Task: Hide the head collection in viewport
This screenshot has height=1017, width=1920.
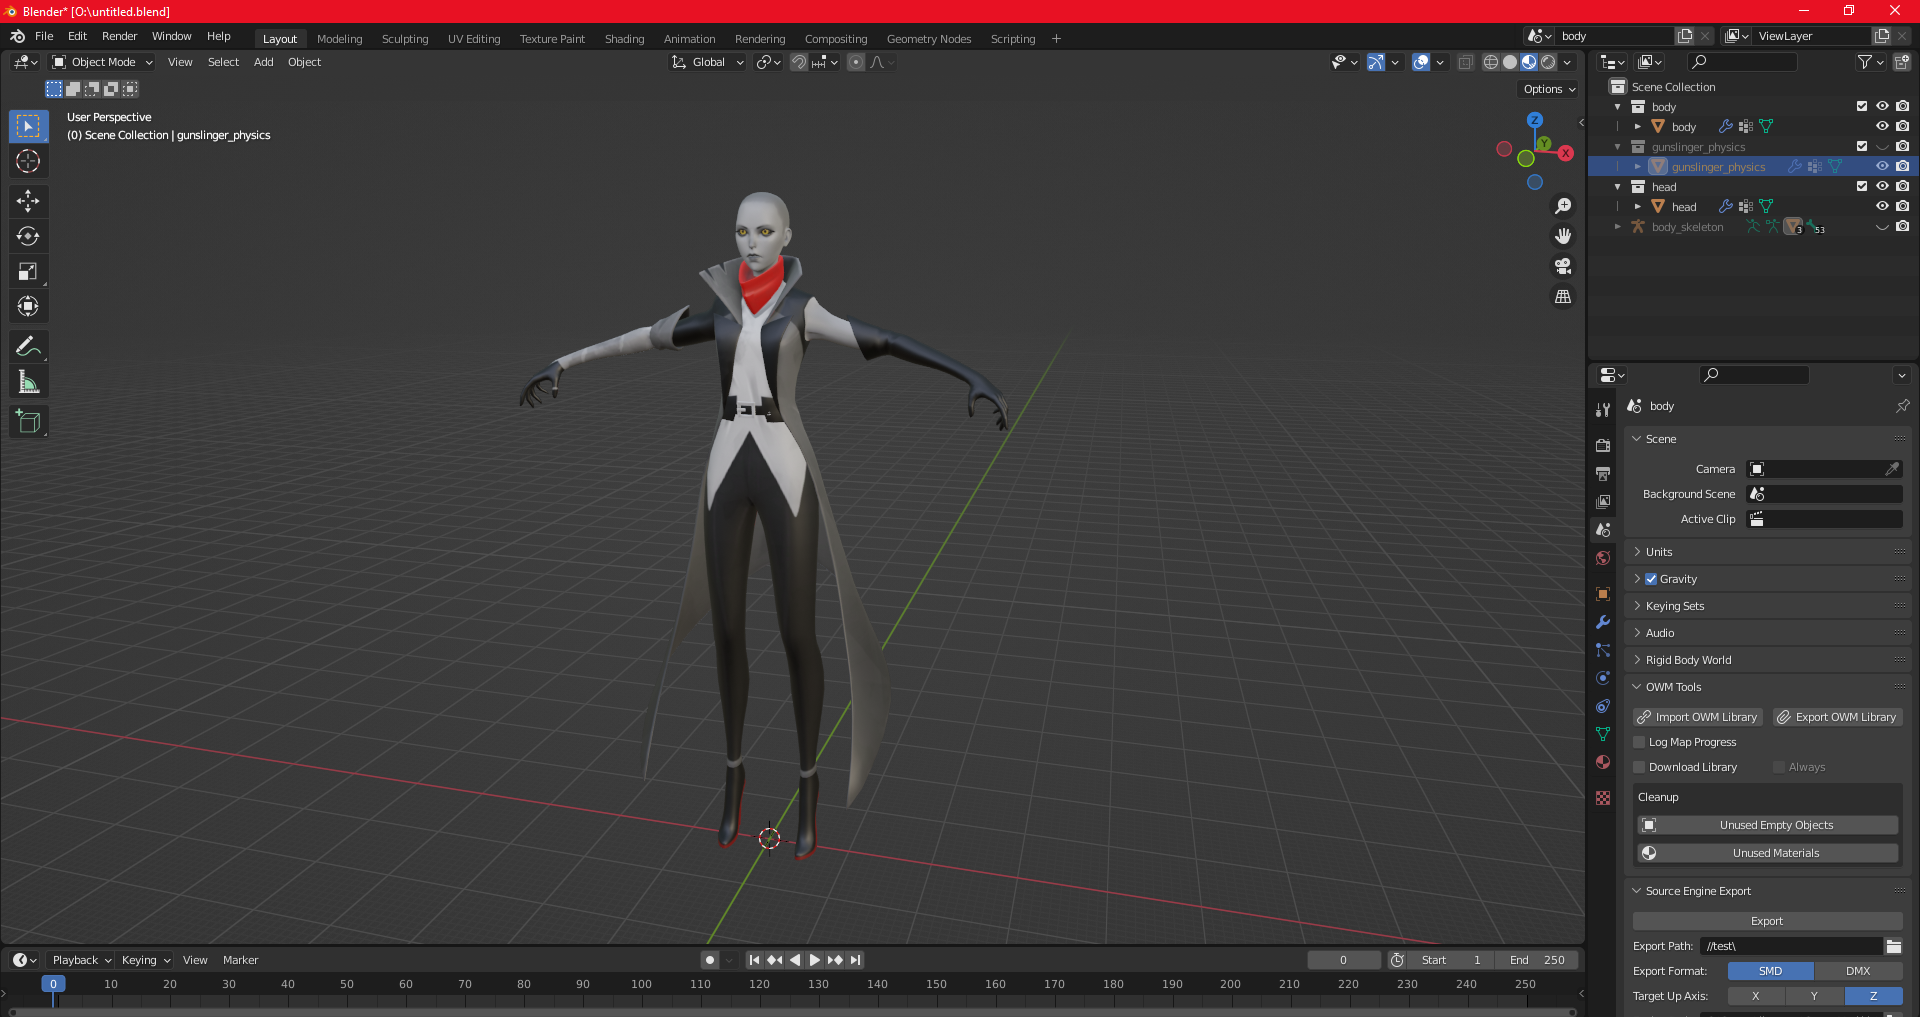Action: [1882, 187]
